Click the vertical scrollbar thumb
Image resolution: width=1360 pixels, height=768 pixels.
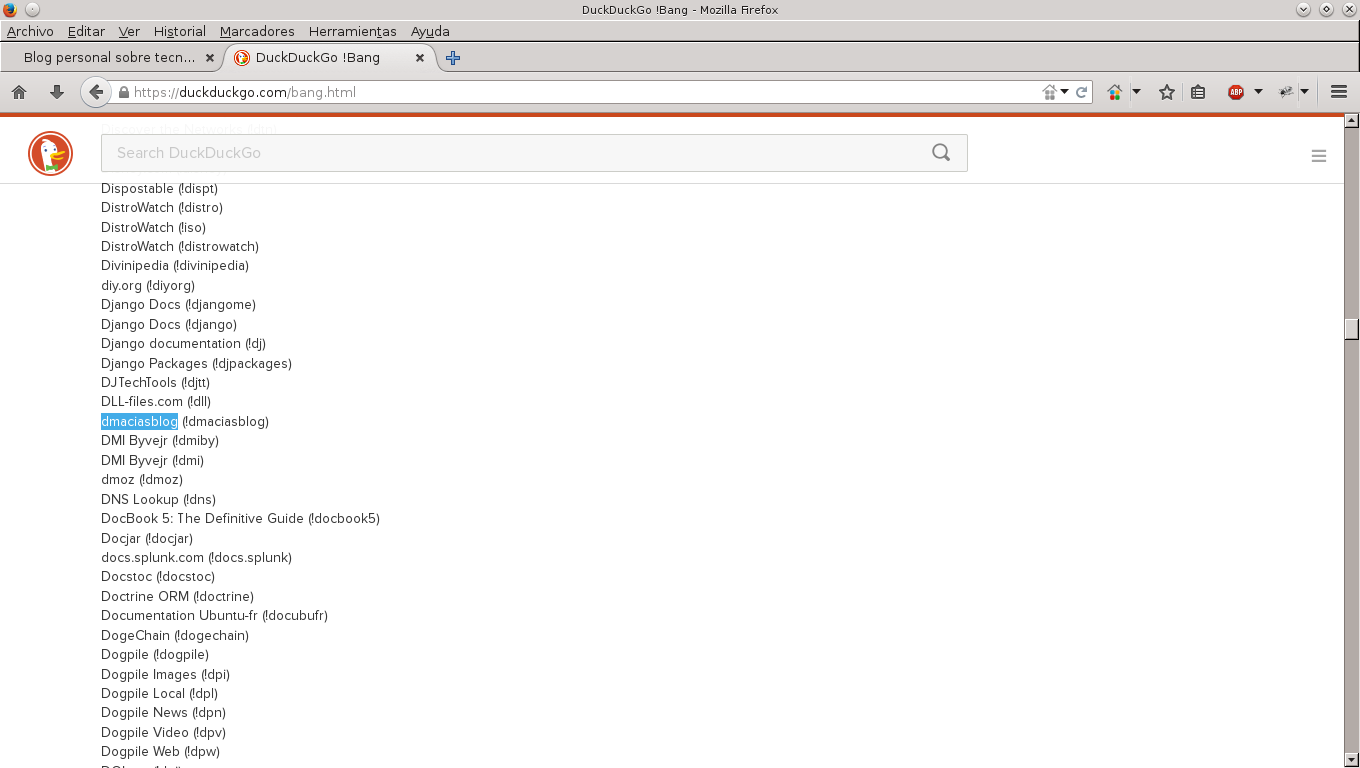1352,329
